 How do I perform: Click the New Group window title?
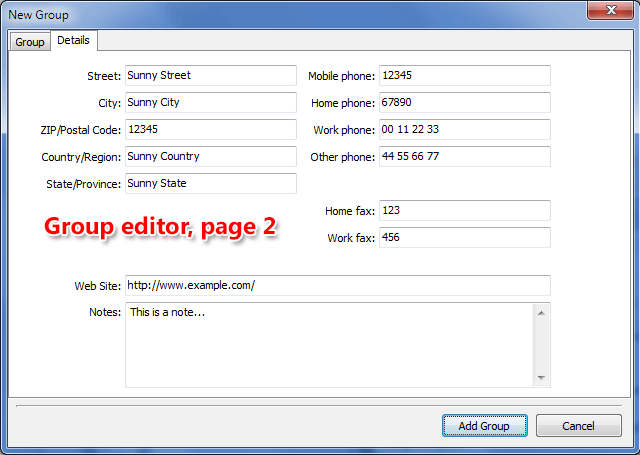(x=38, y=15)
